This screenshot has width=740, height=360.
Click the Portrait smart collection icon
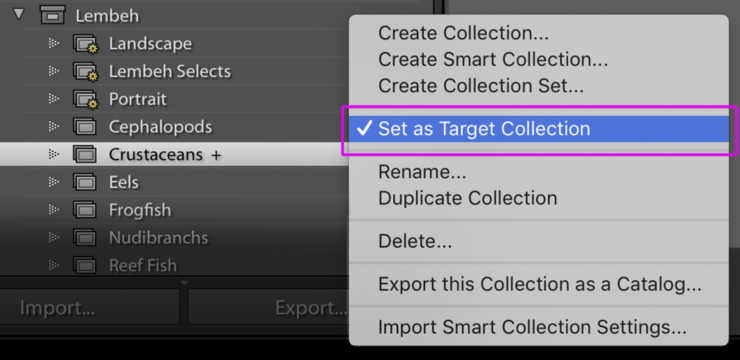point(85,99)
